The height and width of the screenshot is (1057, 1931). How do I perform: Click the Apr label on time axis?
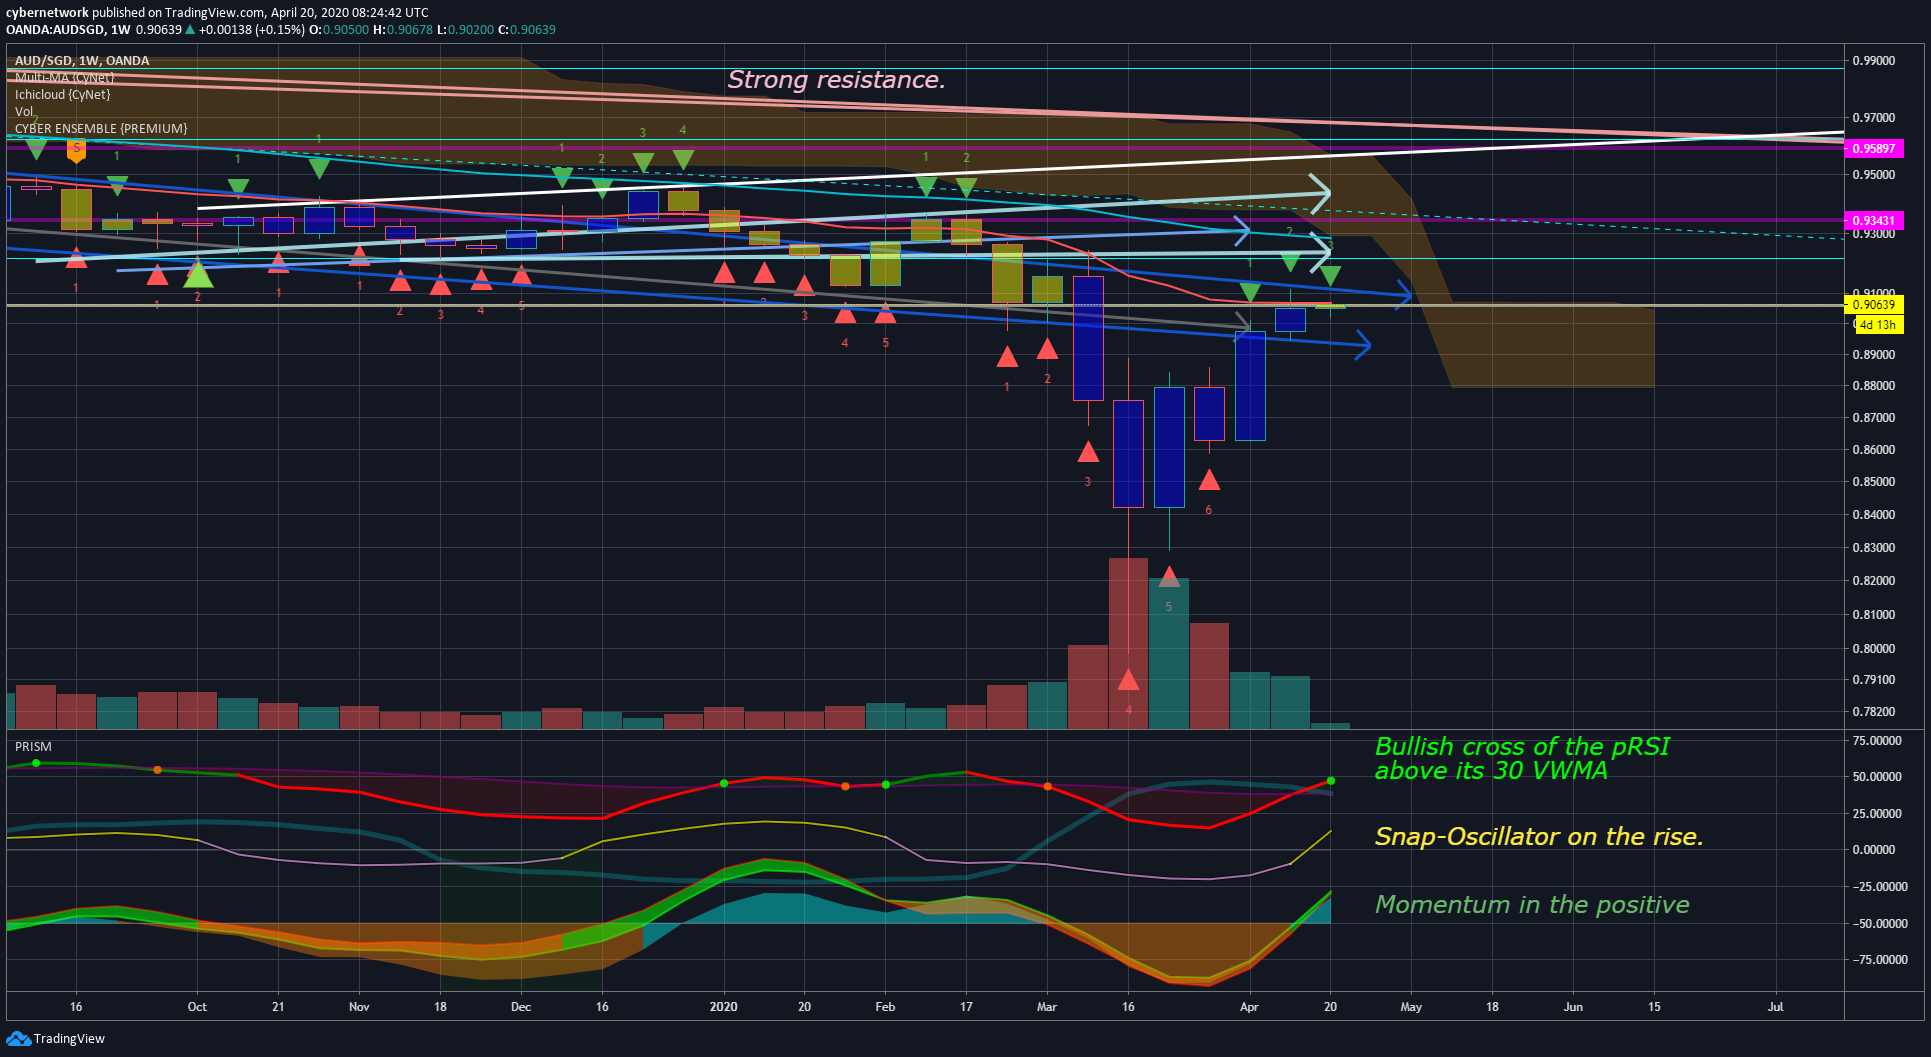tap(1249, 1007)
